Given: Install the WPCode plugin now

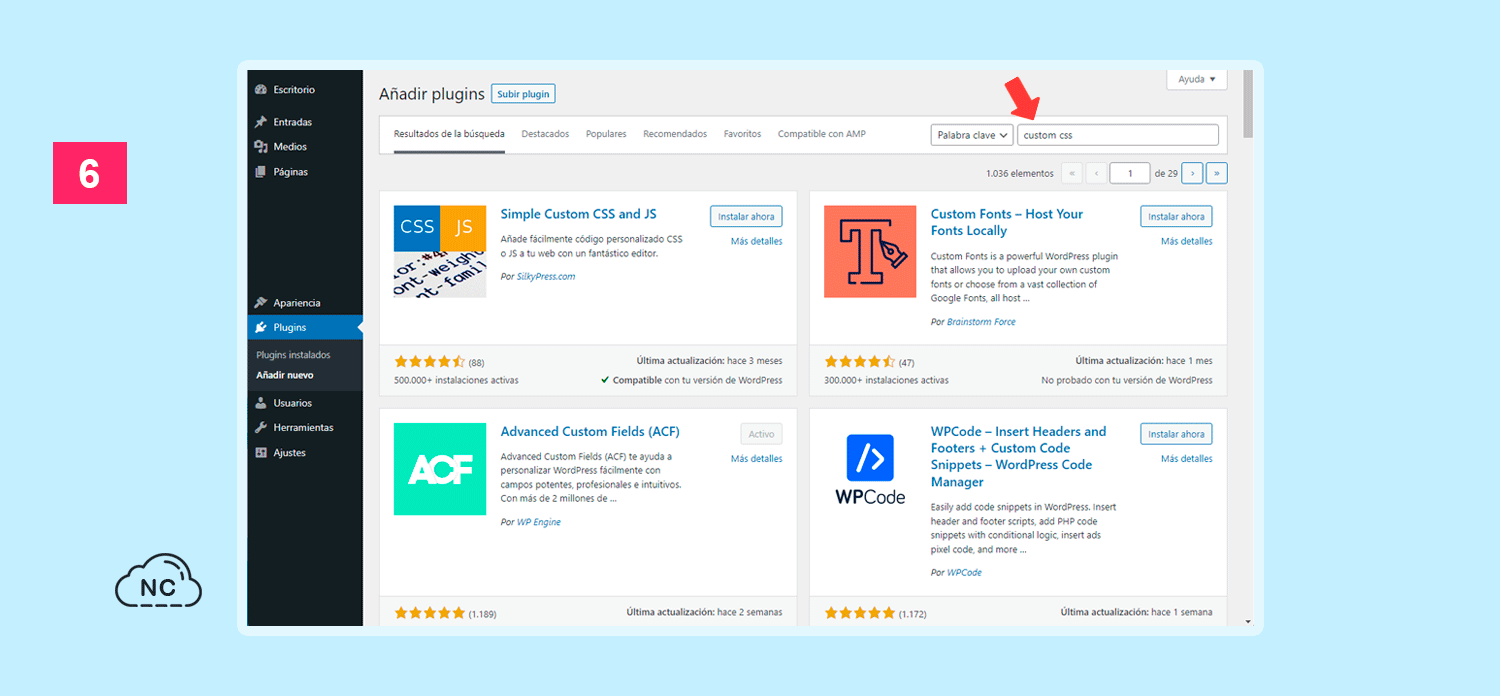Looking at the screenshot, I should point(1176,434).
